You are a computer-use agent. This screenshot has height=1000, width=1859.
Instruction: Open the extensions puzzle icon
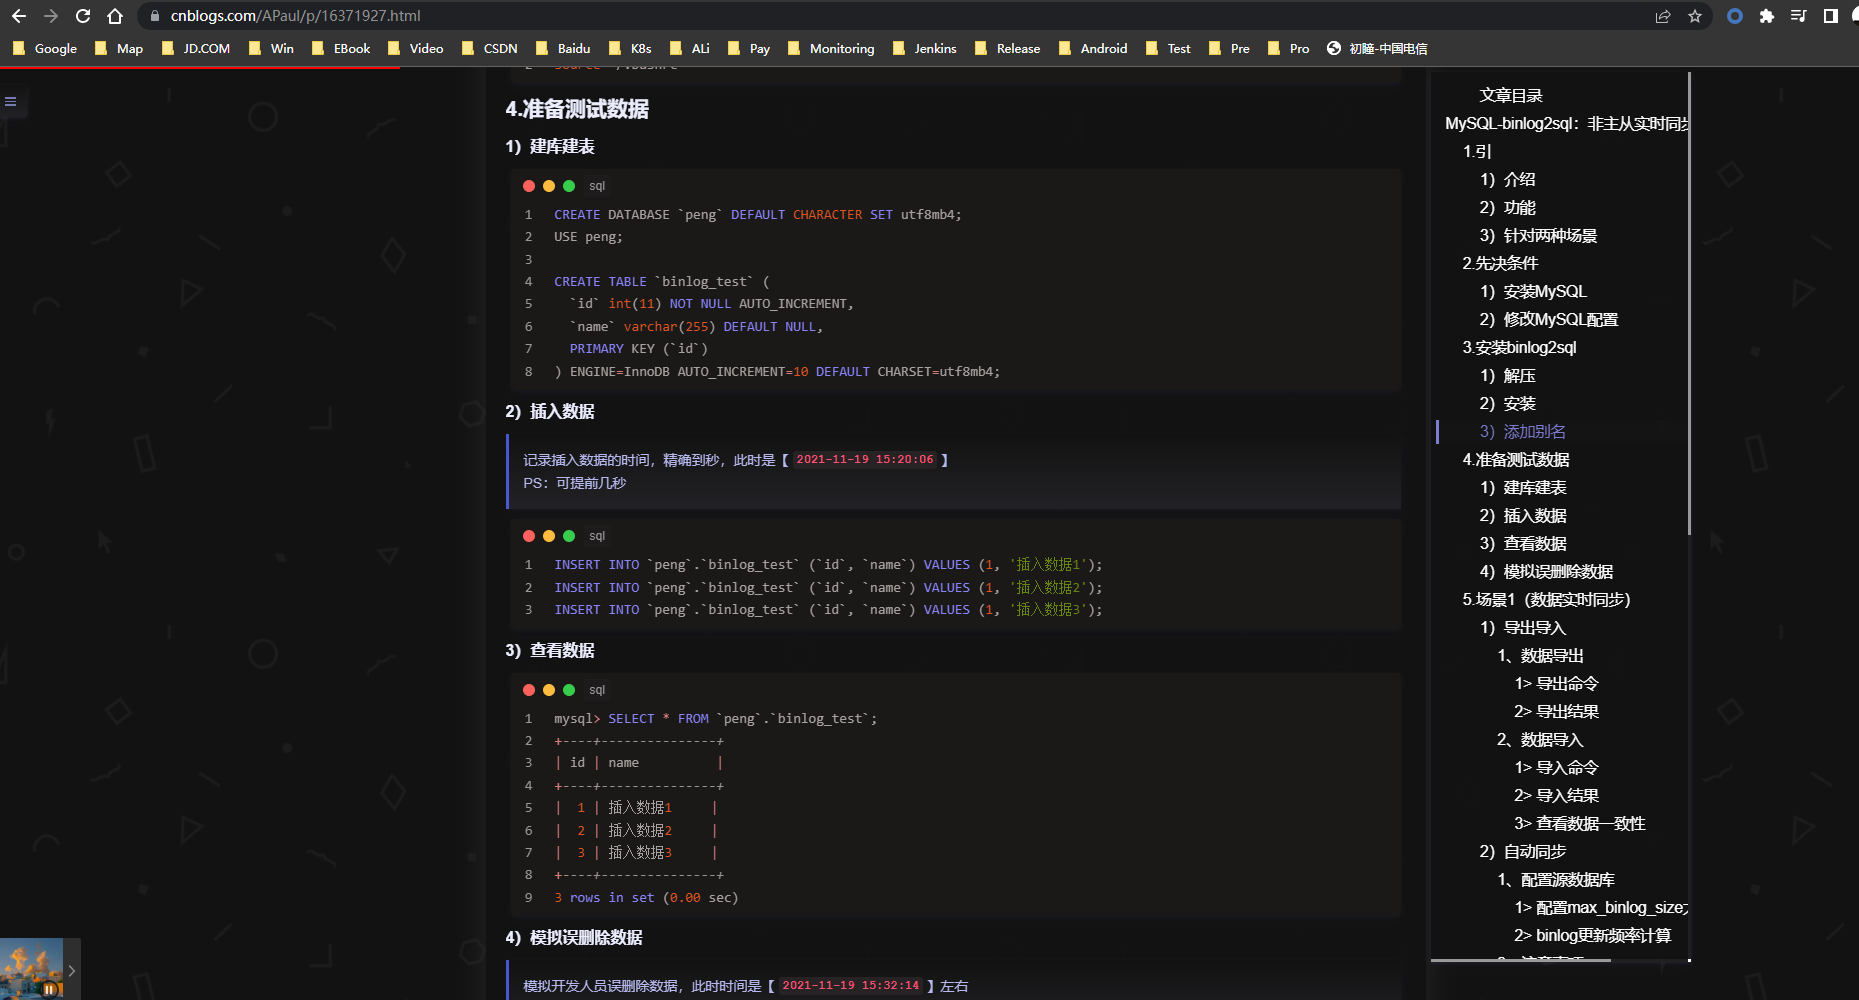coord(1767,16)
